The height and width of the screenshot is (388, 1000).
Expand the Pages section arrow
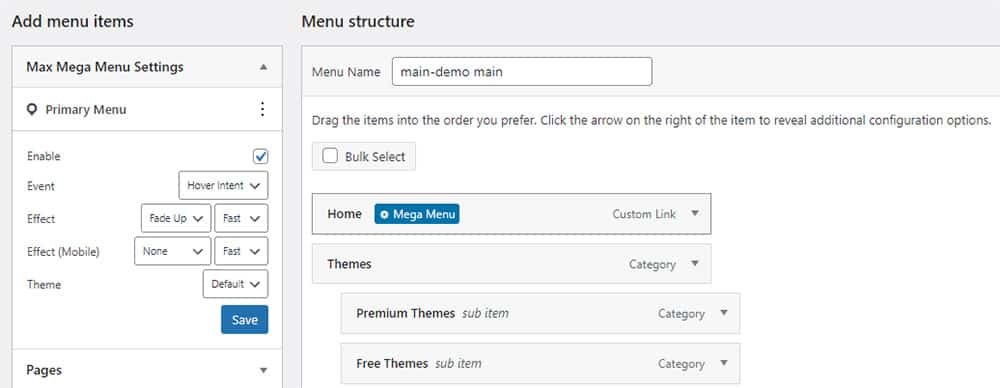pyautogui.click(x=263, y=370)
